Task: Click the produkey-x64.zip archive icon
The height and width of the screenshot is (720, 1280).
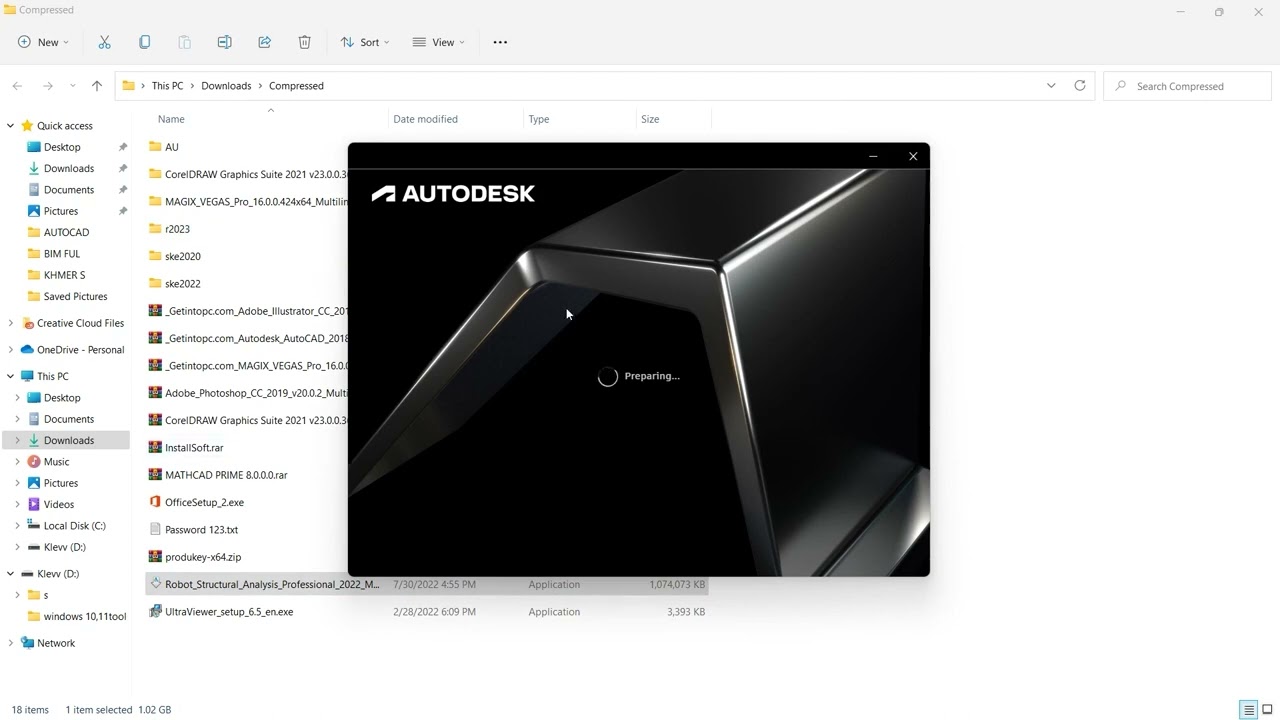Action: coord(155,557)
